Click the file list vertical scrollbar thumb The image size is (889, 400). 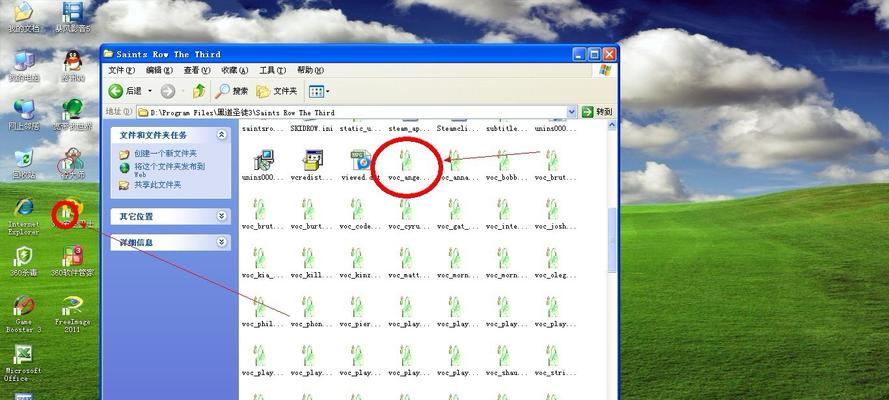pyautogui.click(x=612, y=240)
